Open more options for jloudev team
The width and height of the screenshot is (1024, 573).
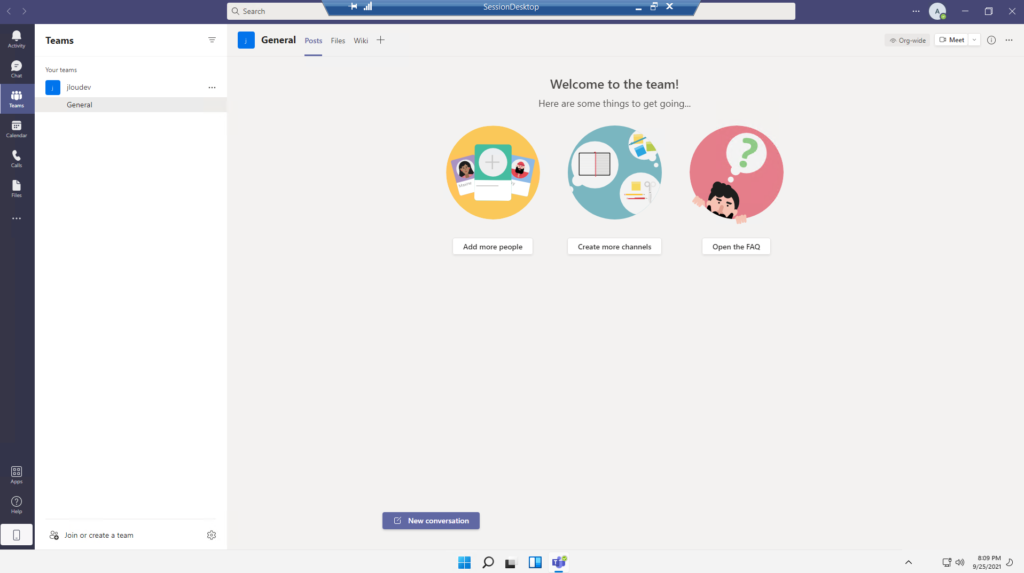click(x=212, y=87)
